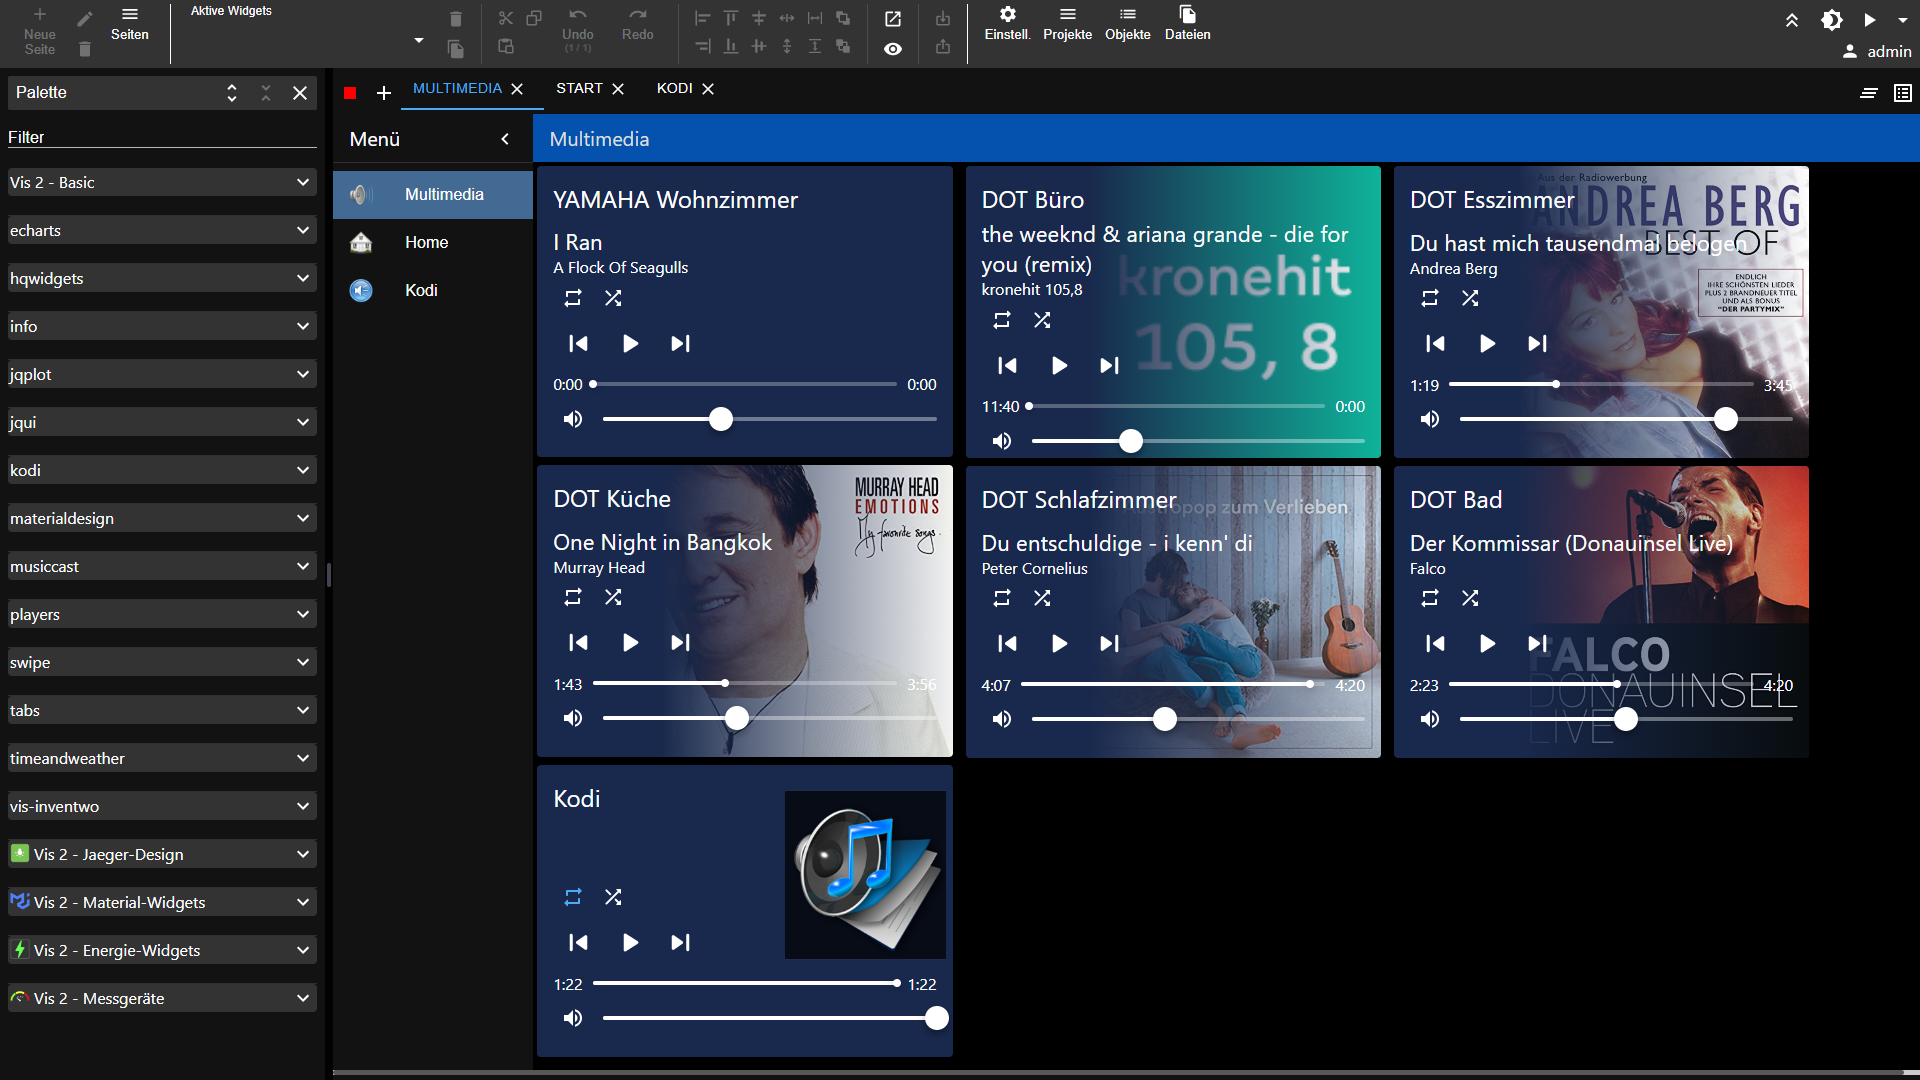Expand the materialdesign group
Viewport: 1920px width, 1080px height.
[162, 518]
